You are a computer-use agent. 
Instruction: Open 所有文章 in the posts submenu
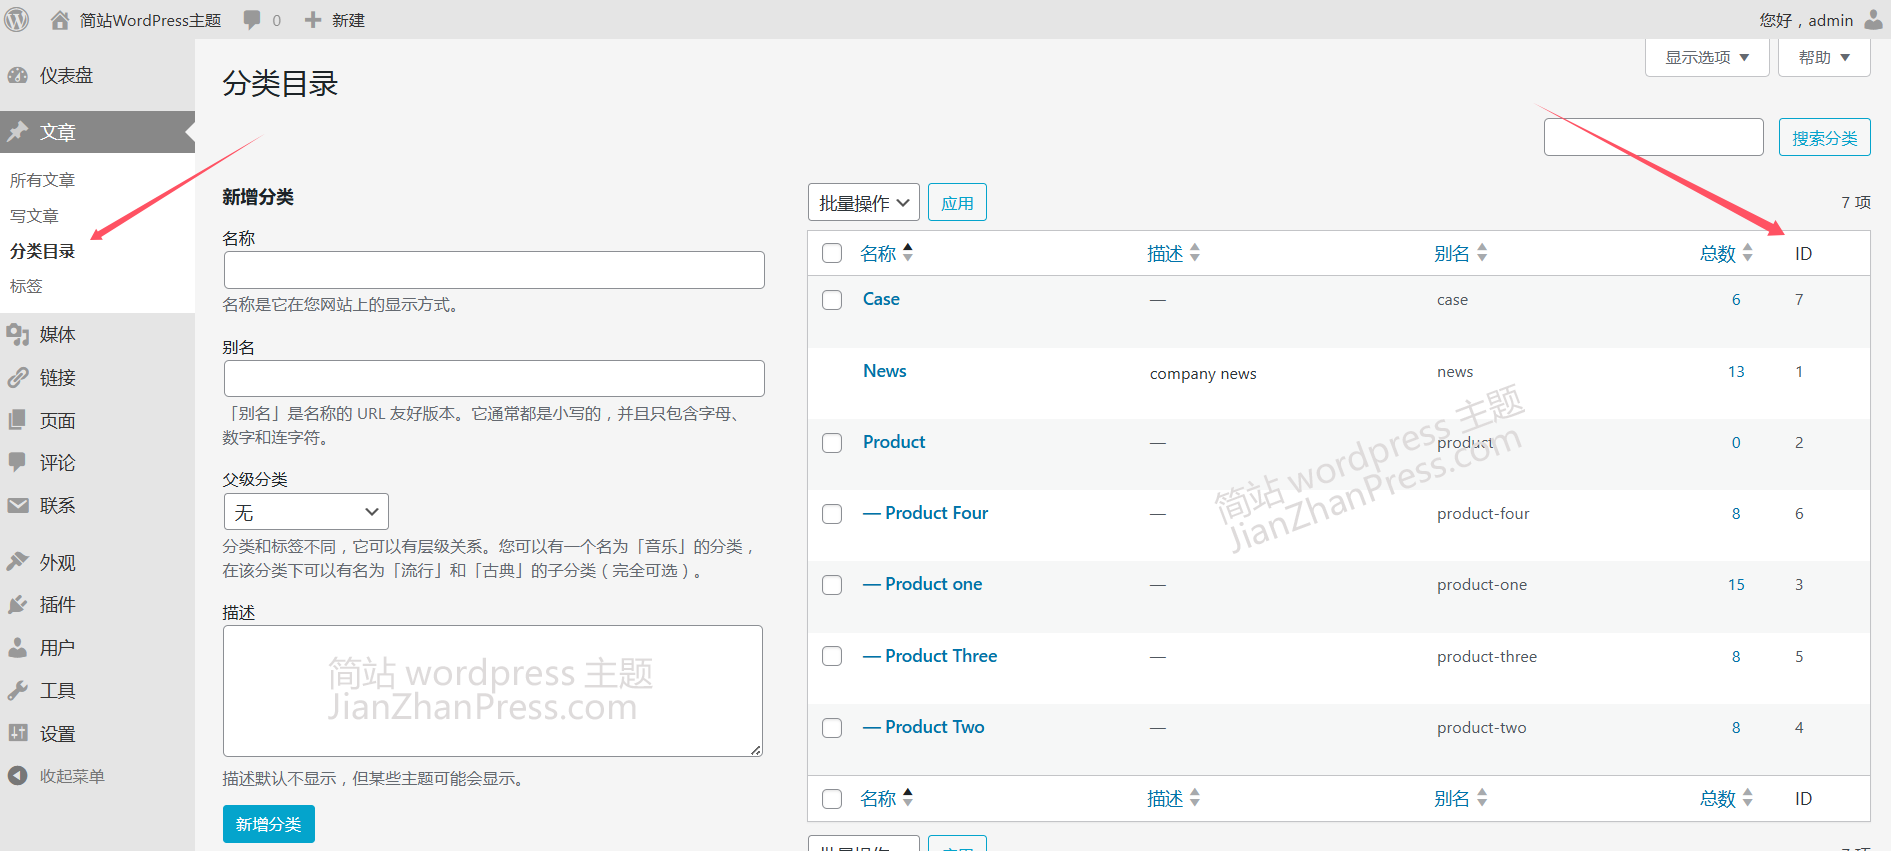click(43, 180)
